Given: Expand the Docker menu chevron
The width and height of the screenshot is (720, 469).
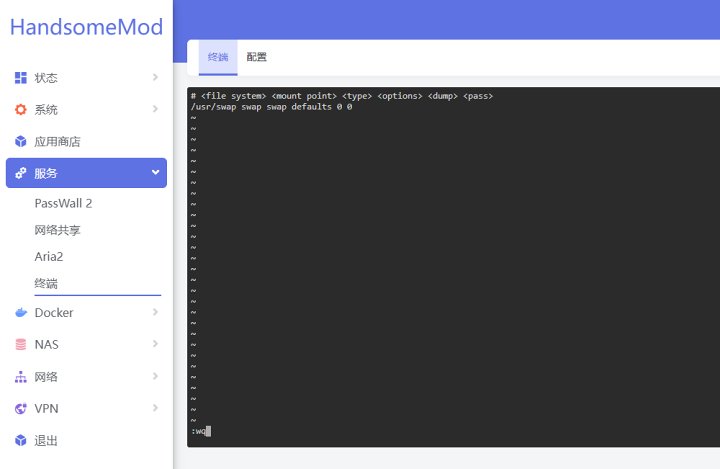Looking at the screenshot, I should [x=155, y=312].
